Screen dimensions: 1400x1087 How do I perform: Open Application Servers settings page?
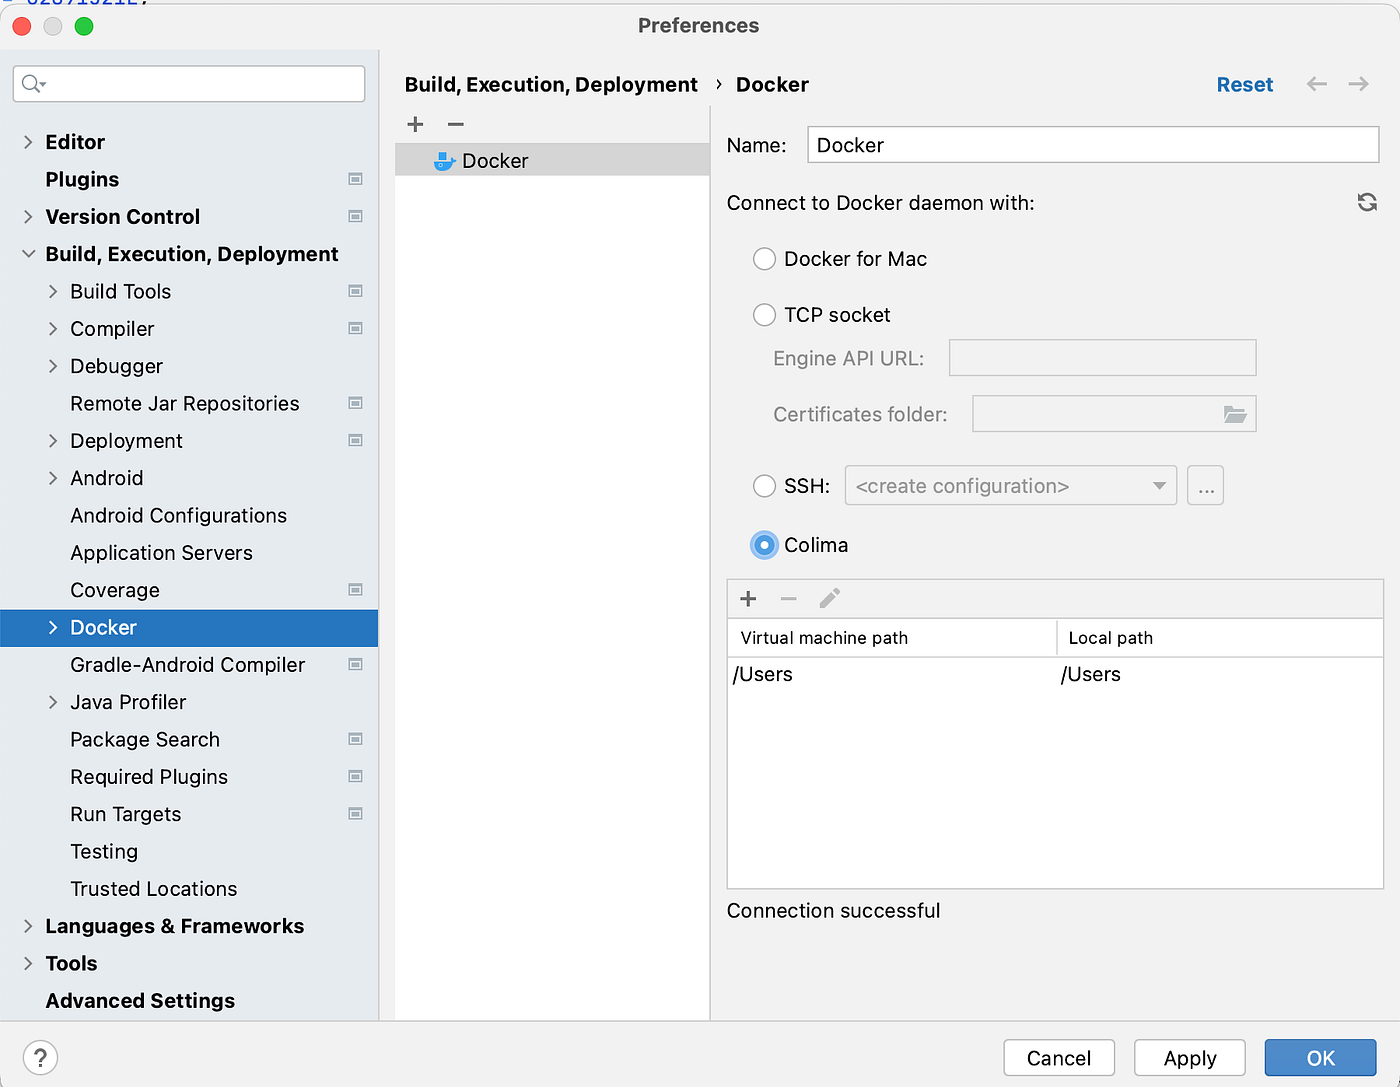coord(161,553)
